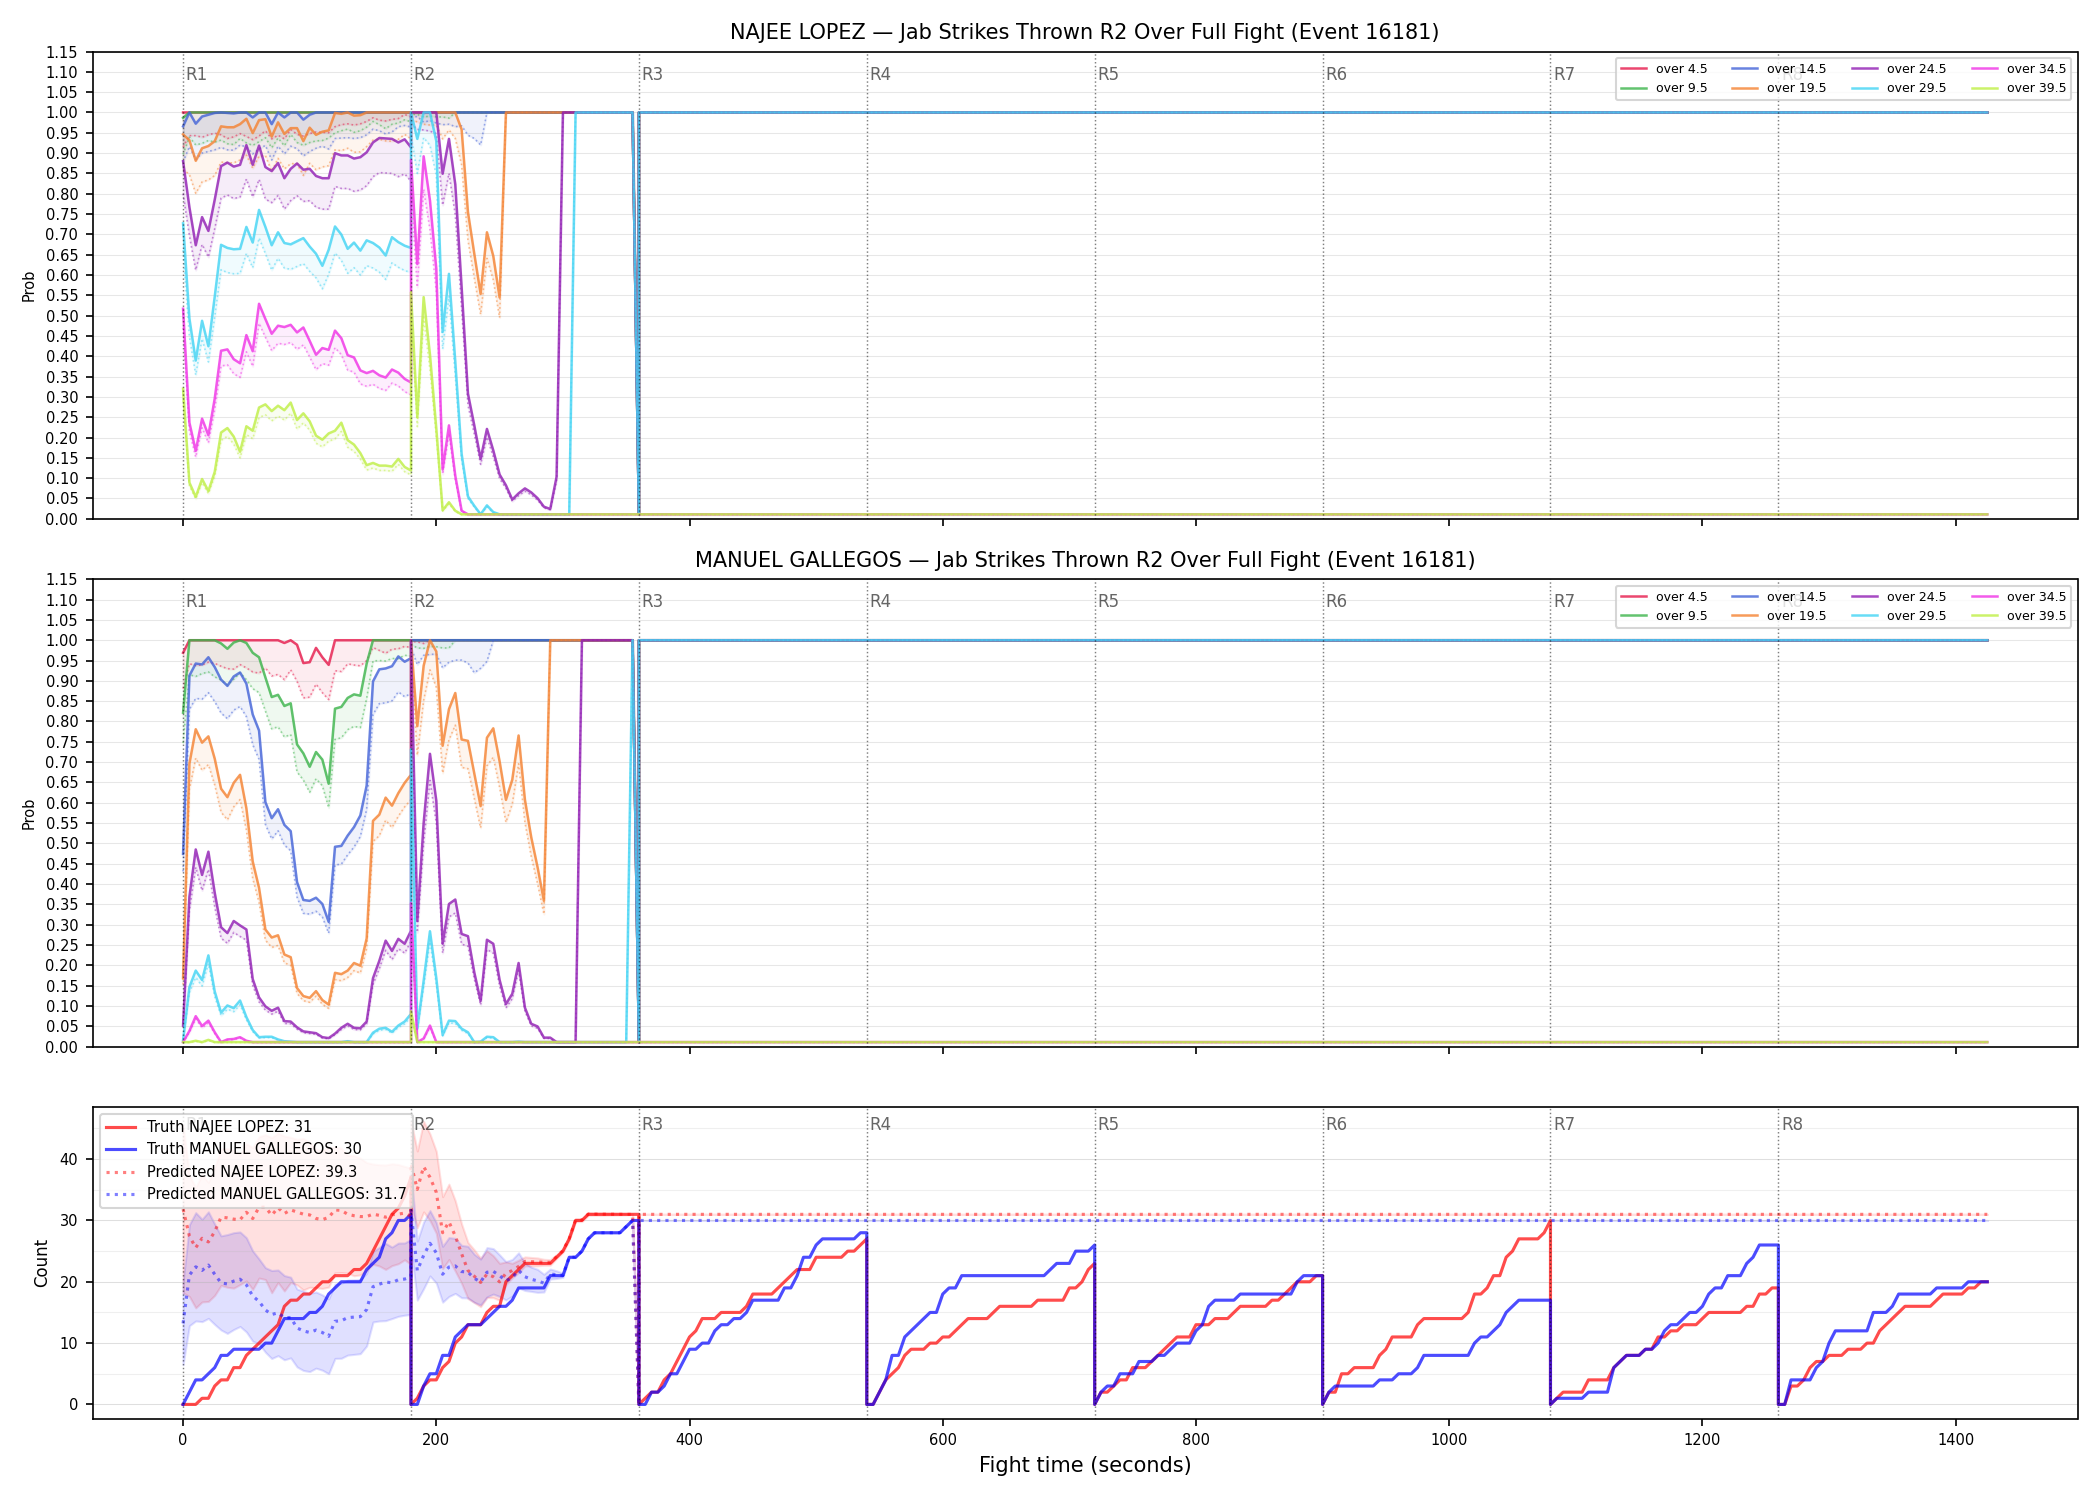The width and height of the screenshot is (2100, 1500).
Task: Select 'over 9.5' legend entry in Najee Lopez chart
Action: (x=1664, y=88)
